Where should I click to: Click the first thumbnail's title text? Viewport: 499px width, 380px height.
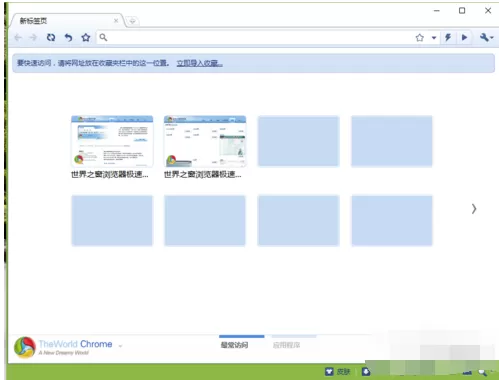tap(110, 174)
